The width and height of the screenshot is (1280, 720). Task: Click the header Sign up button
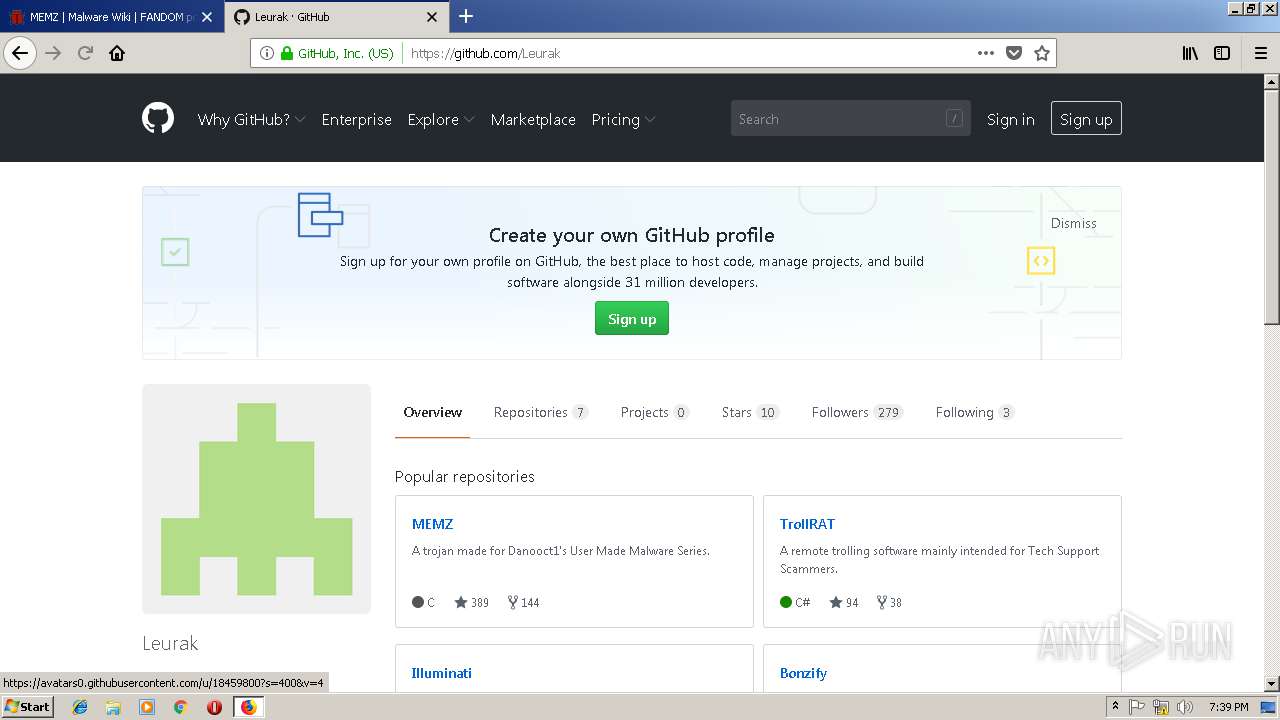pos(1086,119)
